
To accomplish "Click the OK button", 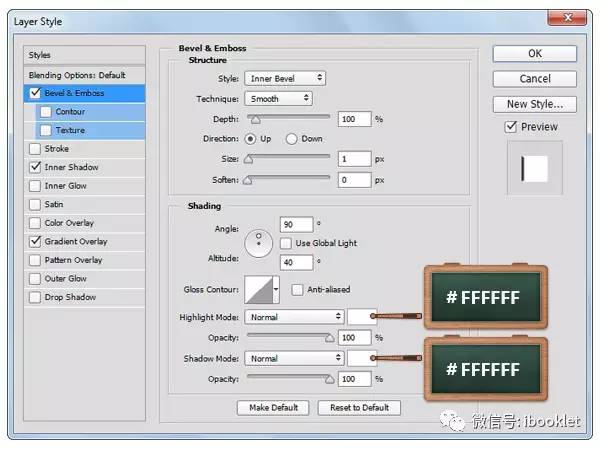I will 535,54.
